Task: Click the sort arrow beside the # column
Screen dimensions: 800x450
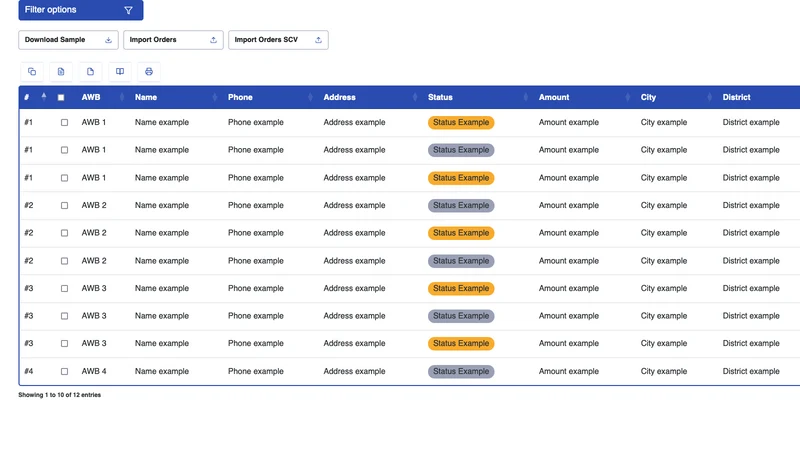Action: coord(44,96)
